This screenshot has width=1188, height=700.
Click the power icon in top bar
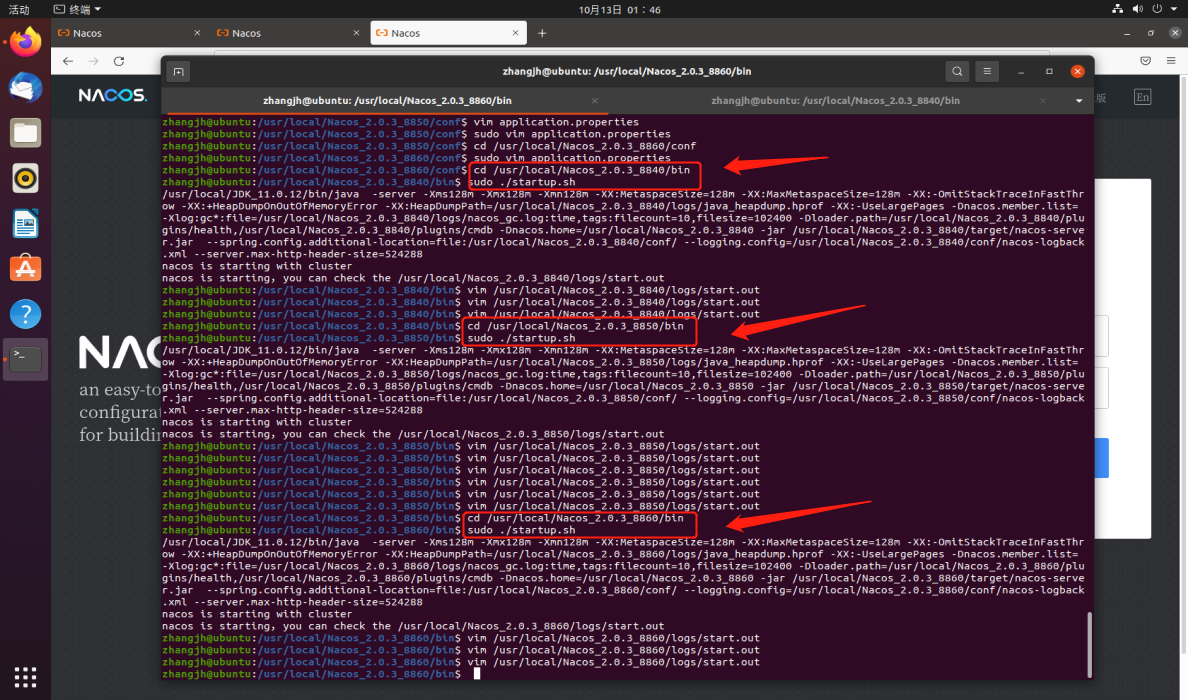[1157, 9]
